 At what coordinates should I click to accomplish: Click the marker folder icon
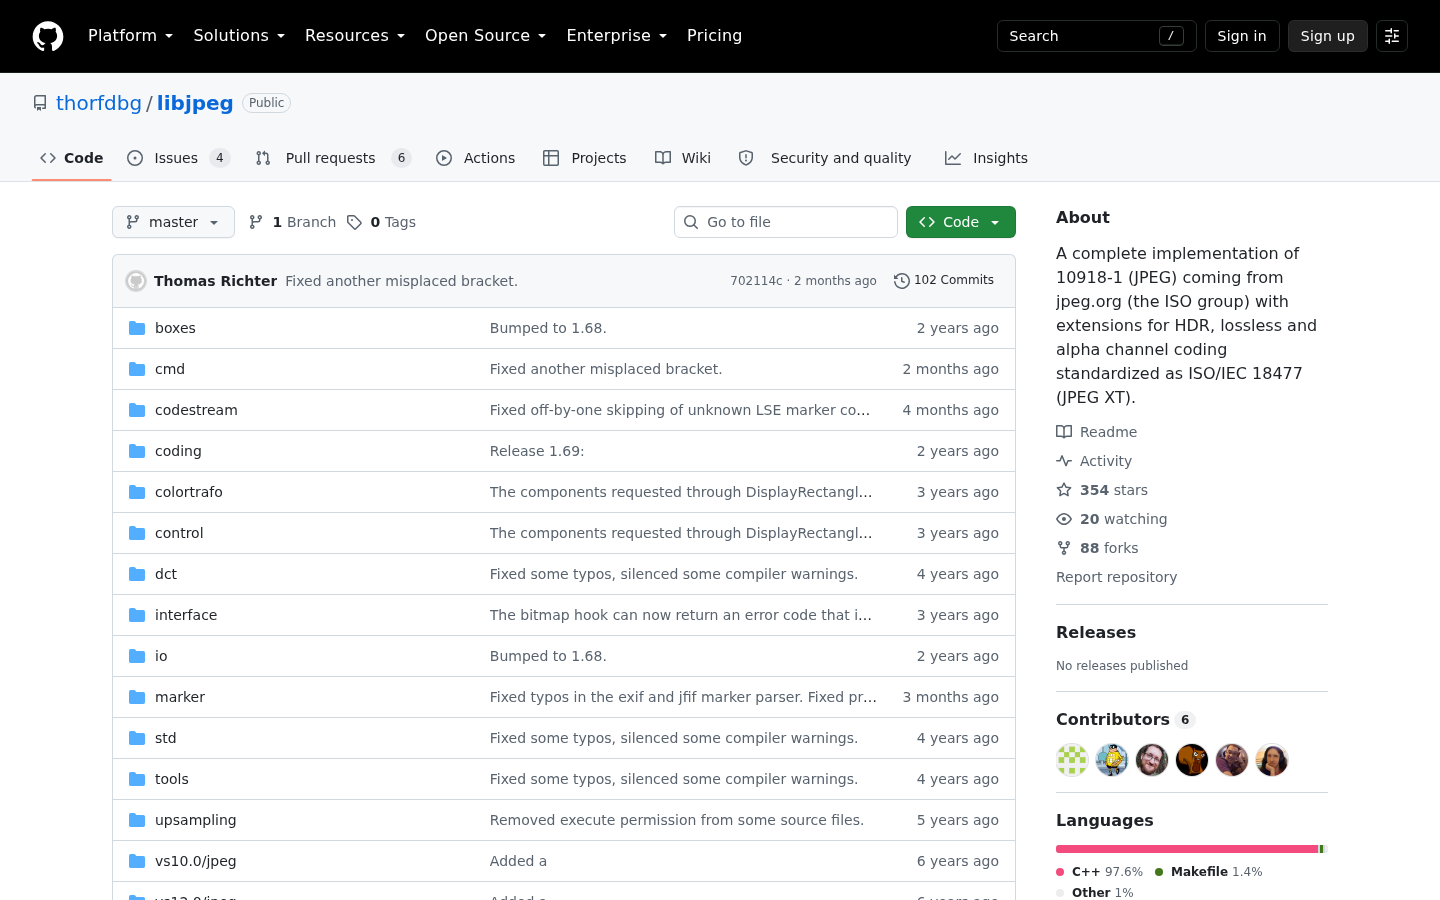click(137, 697)
